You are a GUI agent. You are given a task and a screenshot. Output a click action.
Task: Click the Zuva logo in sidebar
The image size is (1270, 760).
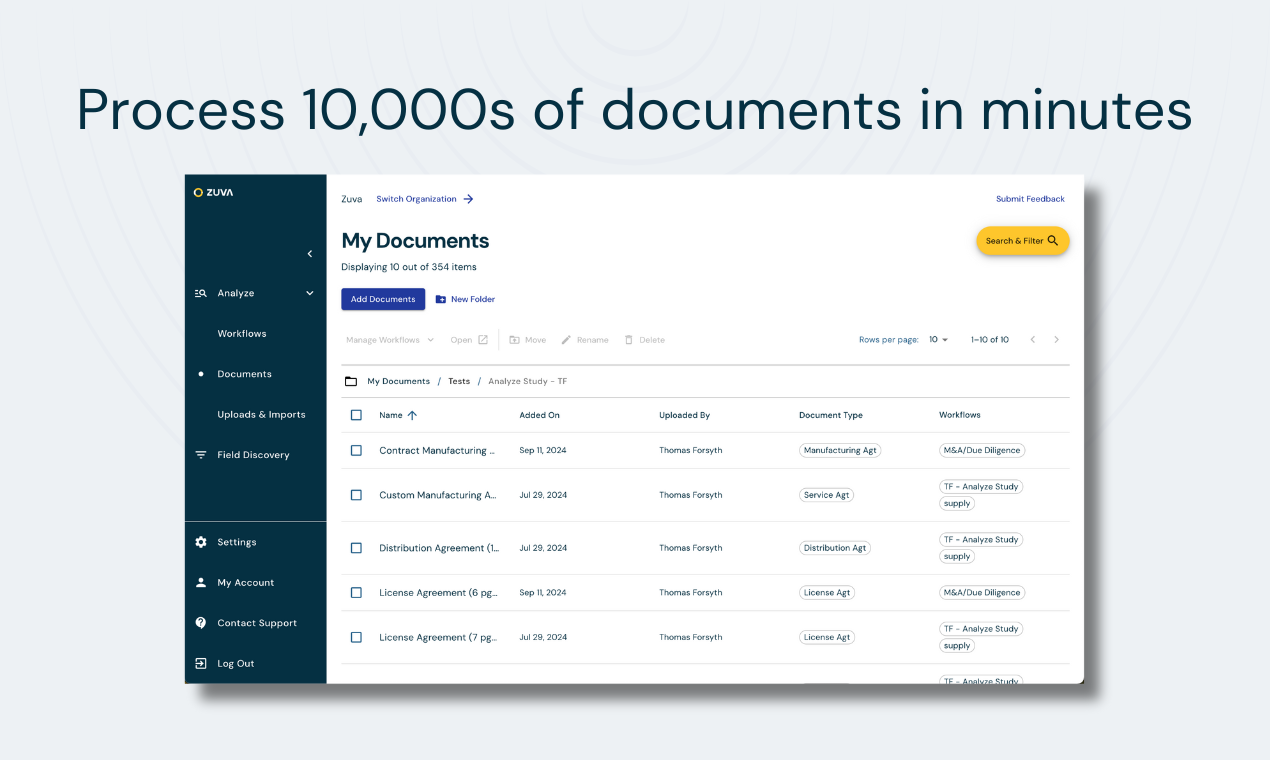213,192
